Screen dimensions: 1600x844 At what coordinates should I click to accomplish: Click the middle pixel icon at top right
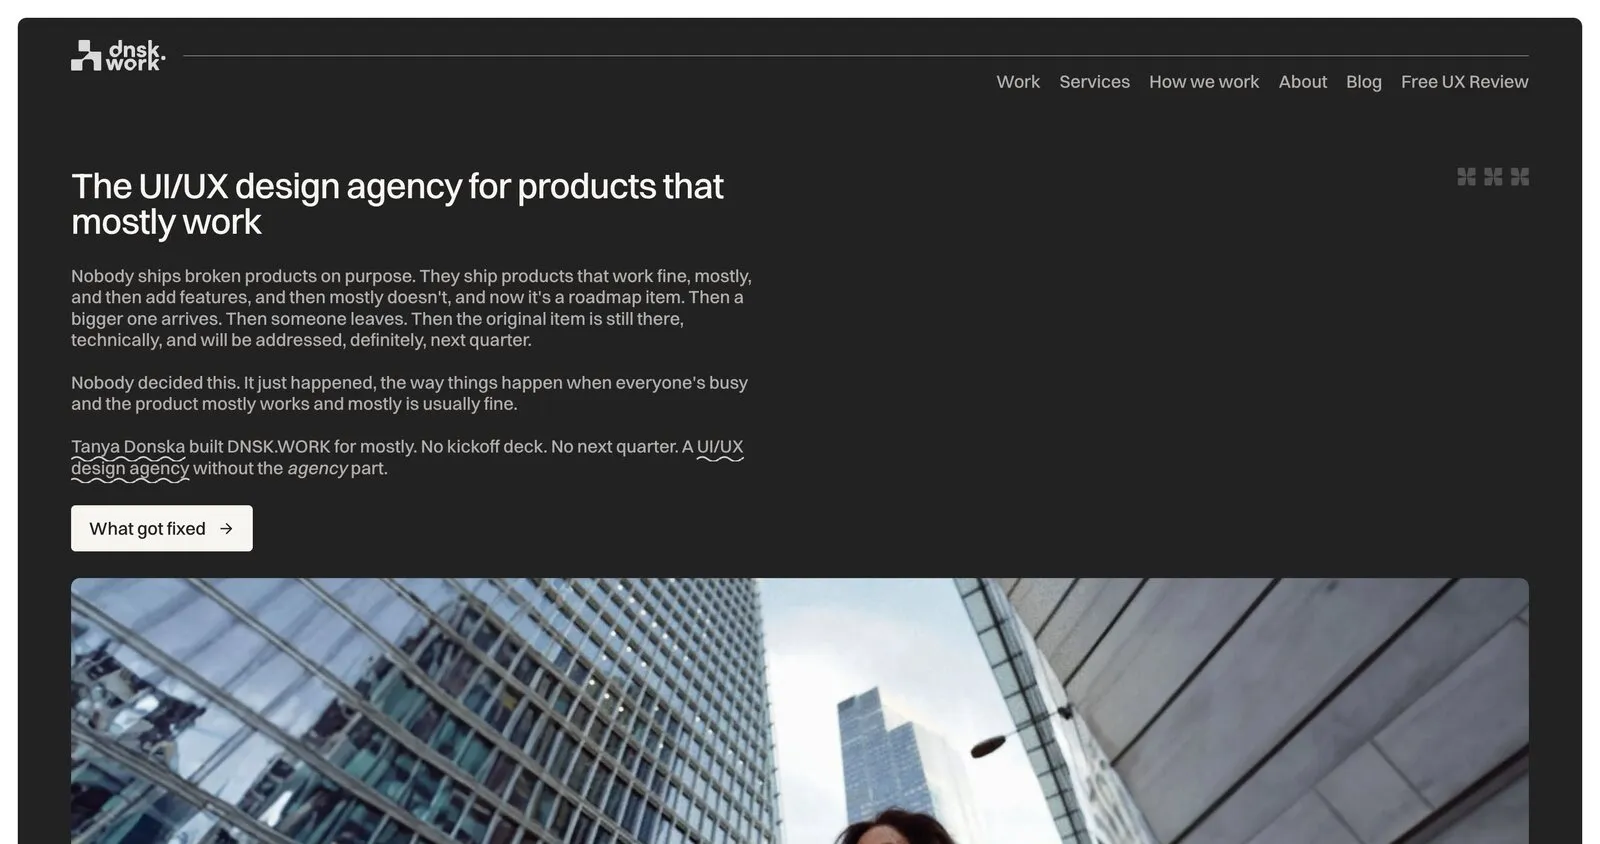[1493, 177]
